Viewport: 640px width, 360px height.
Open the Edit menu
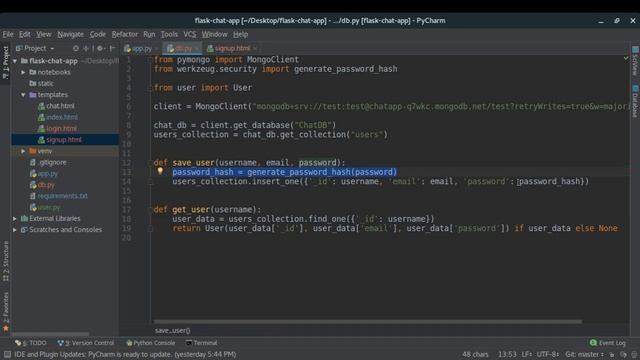pyautogui.click(x=24, y=34)
